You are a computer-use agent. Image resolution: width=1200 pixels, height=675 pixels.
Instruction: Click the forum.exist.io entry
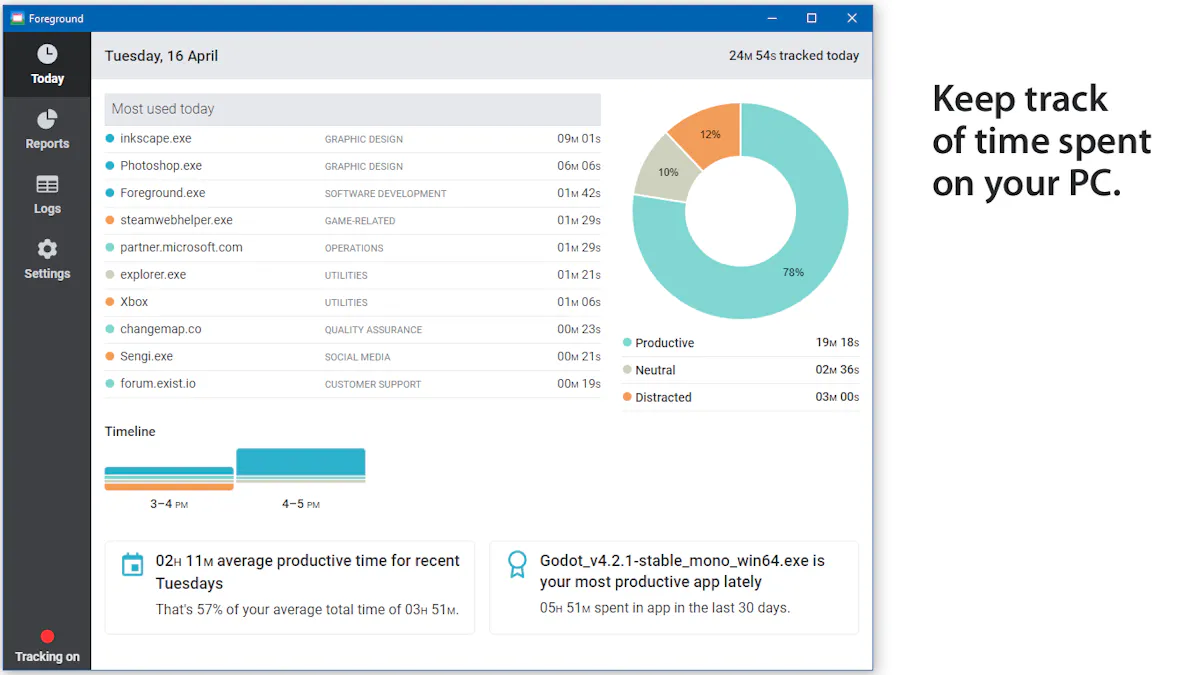[353, 384]
